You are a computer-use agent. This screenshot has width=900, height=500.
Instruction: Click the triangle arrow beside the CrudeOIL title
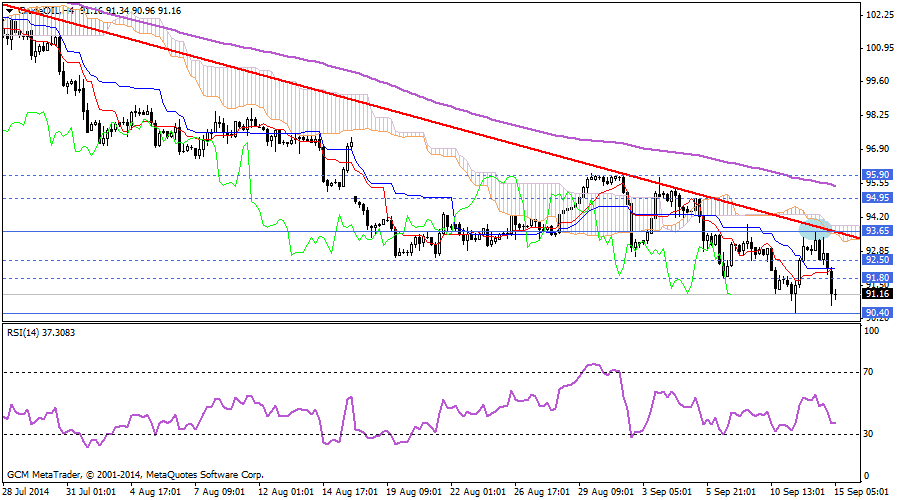[x=10, y=9]
